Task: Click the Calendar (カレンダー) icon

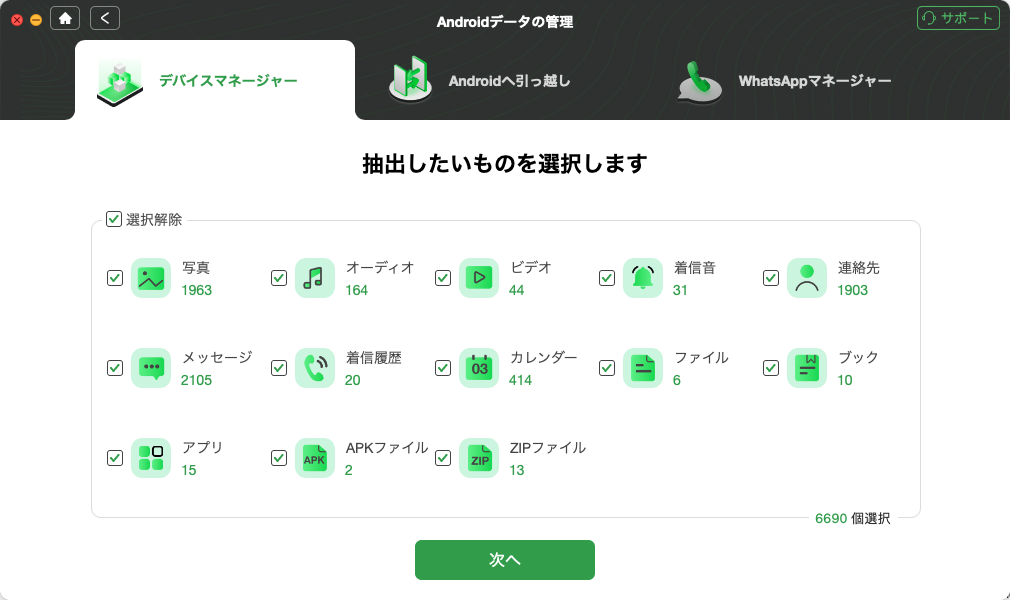Action: pos(479,368)
